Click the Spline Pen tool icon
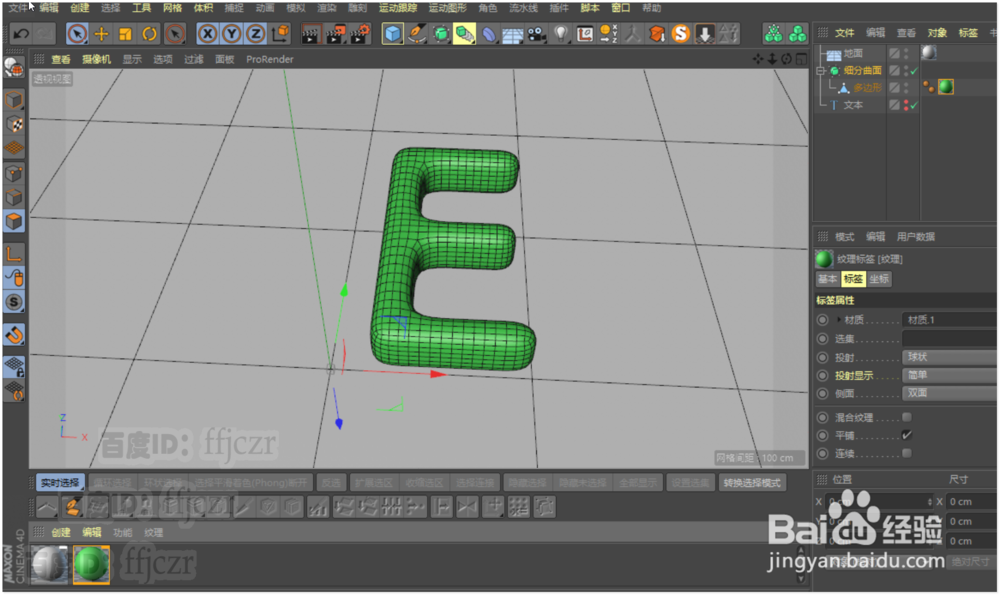Viewport: 1000px width, 595px height. (x=416, y=34)
